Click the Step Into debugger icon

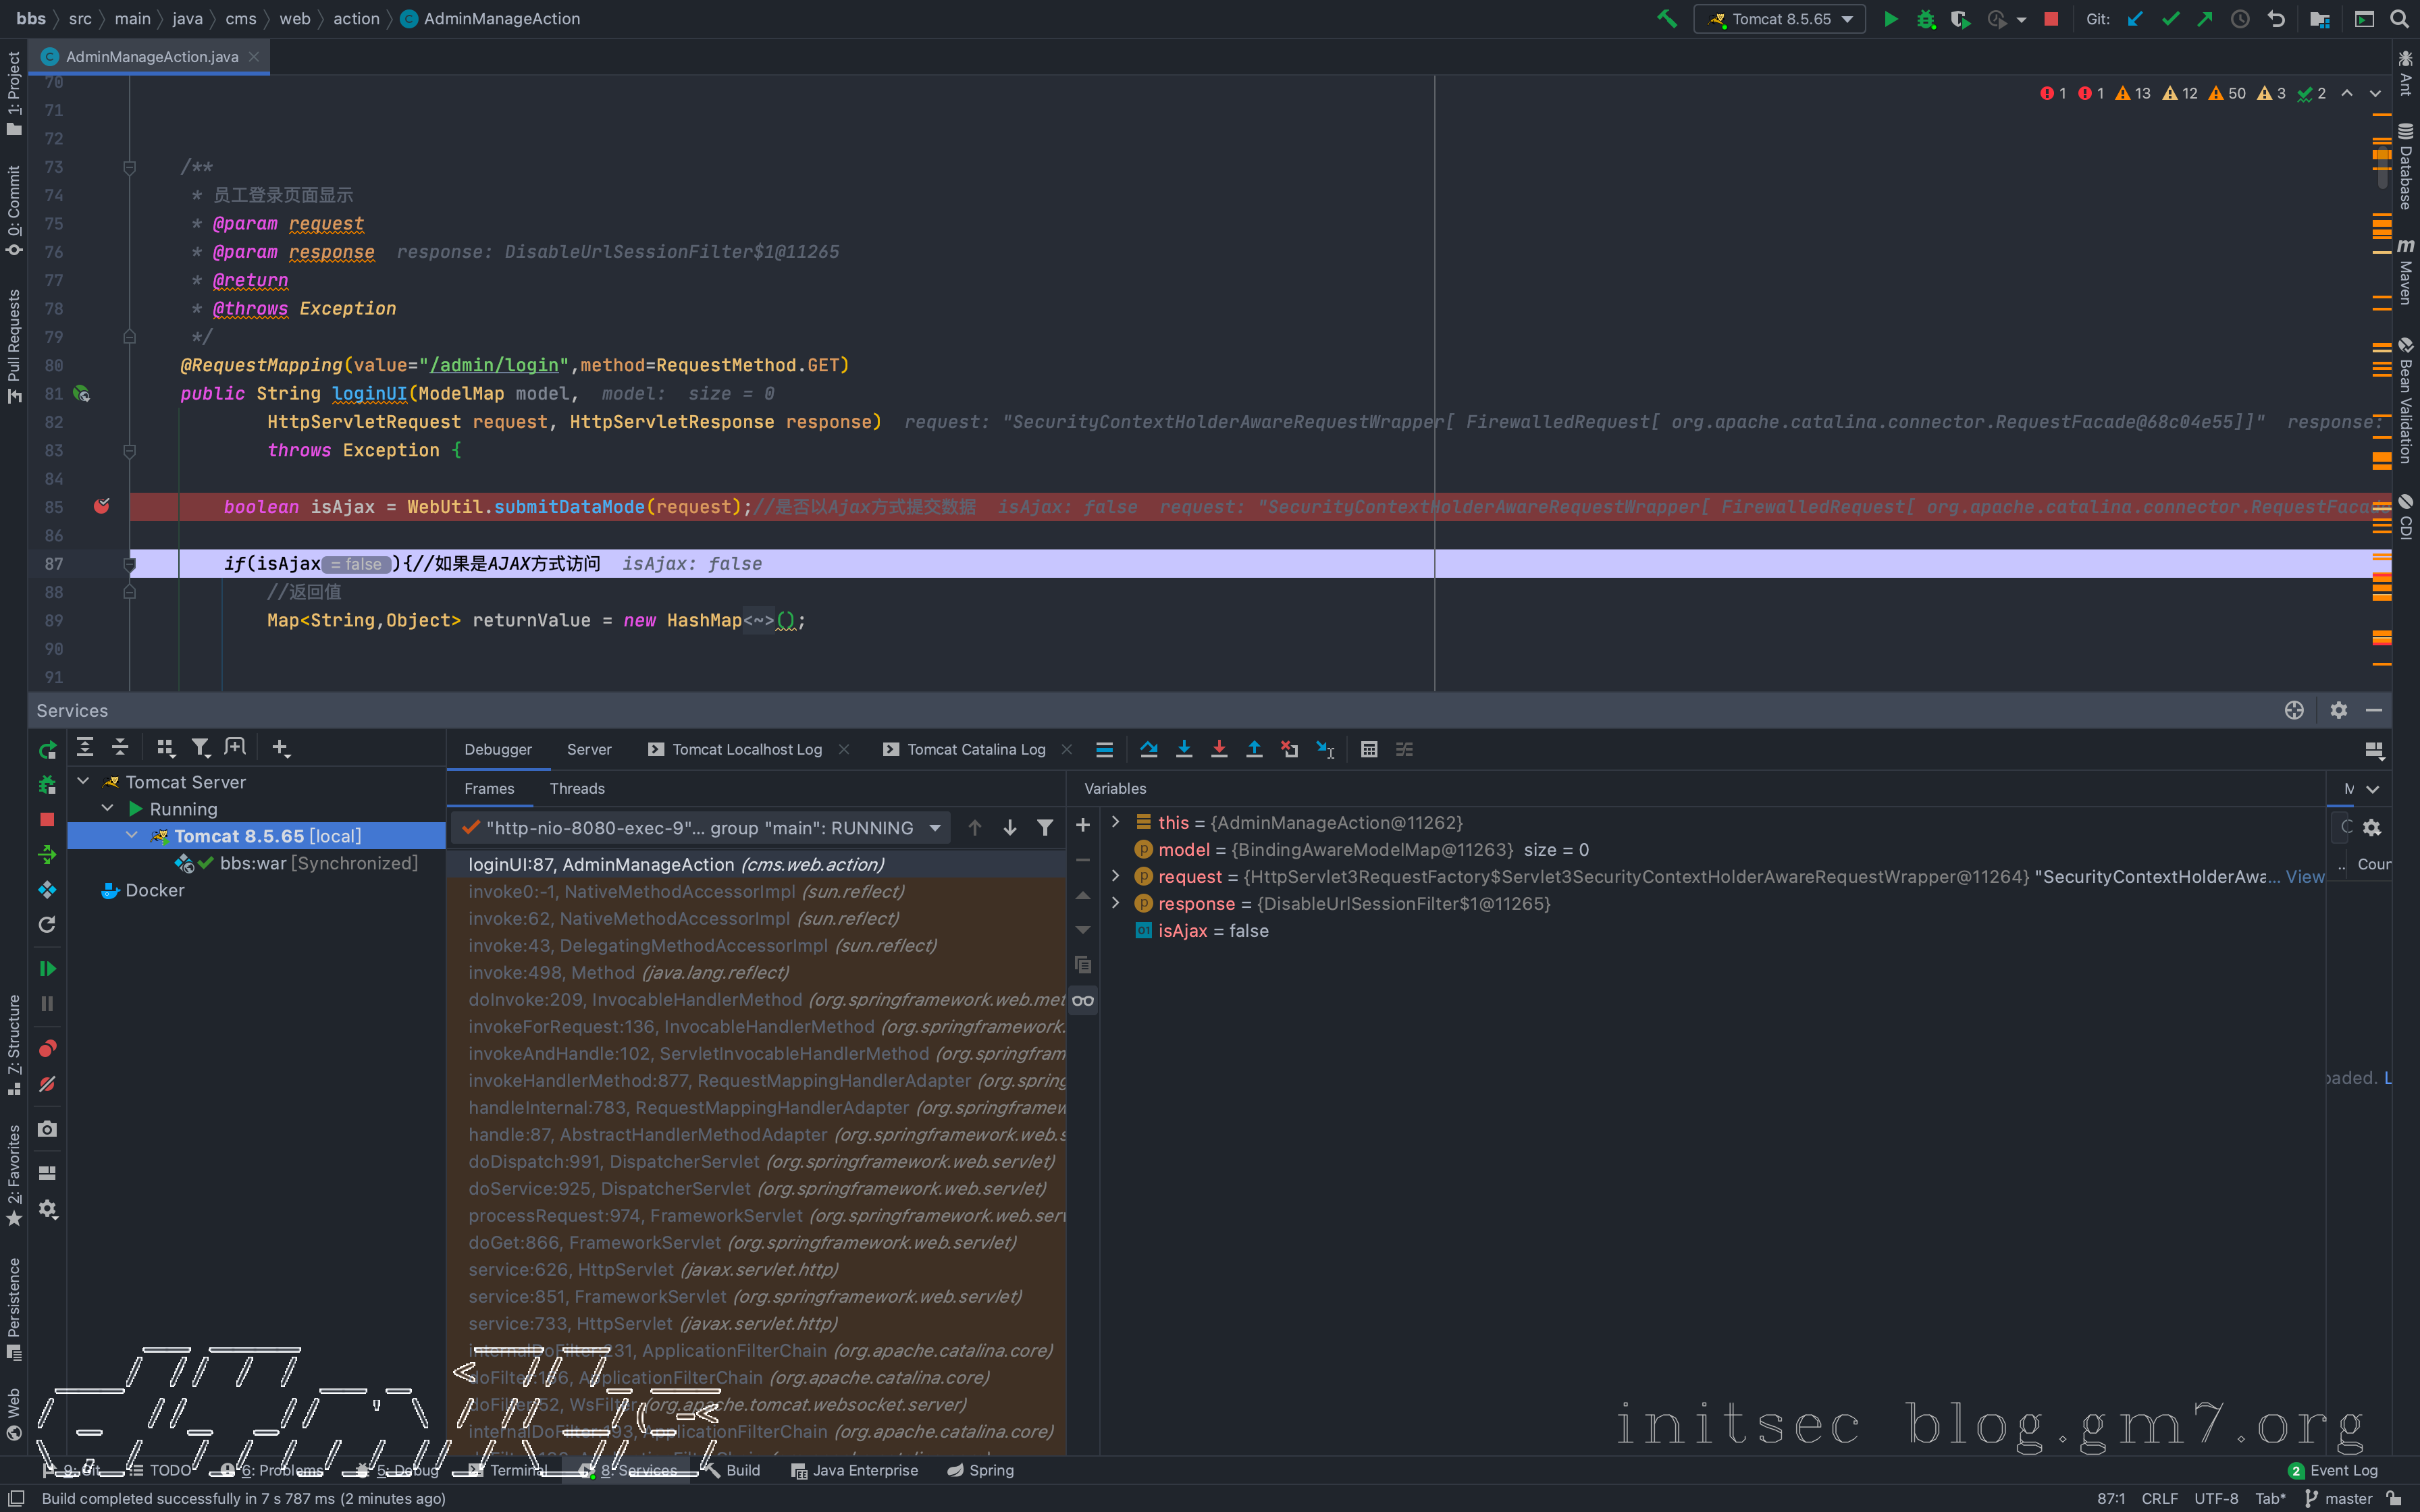(x=1184, y=749)
